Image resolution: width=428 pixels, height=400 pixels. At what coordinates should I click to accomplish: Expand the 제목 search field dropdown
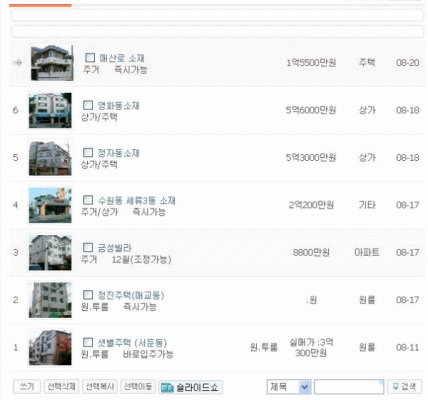pos(289,387)
